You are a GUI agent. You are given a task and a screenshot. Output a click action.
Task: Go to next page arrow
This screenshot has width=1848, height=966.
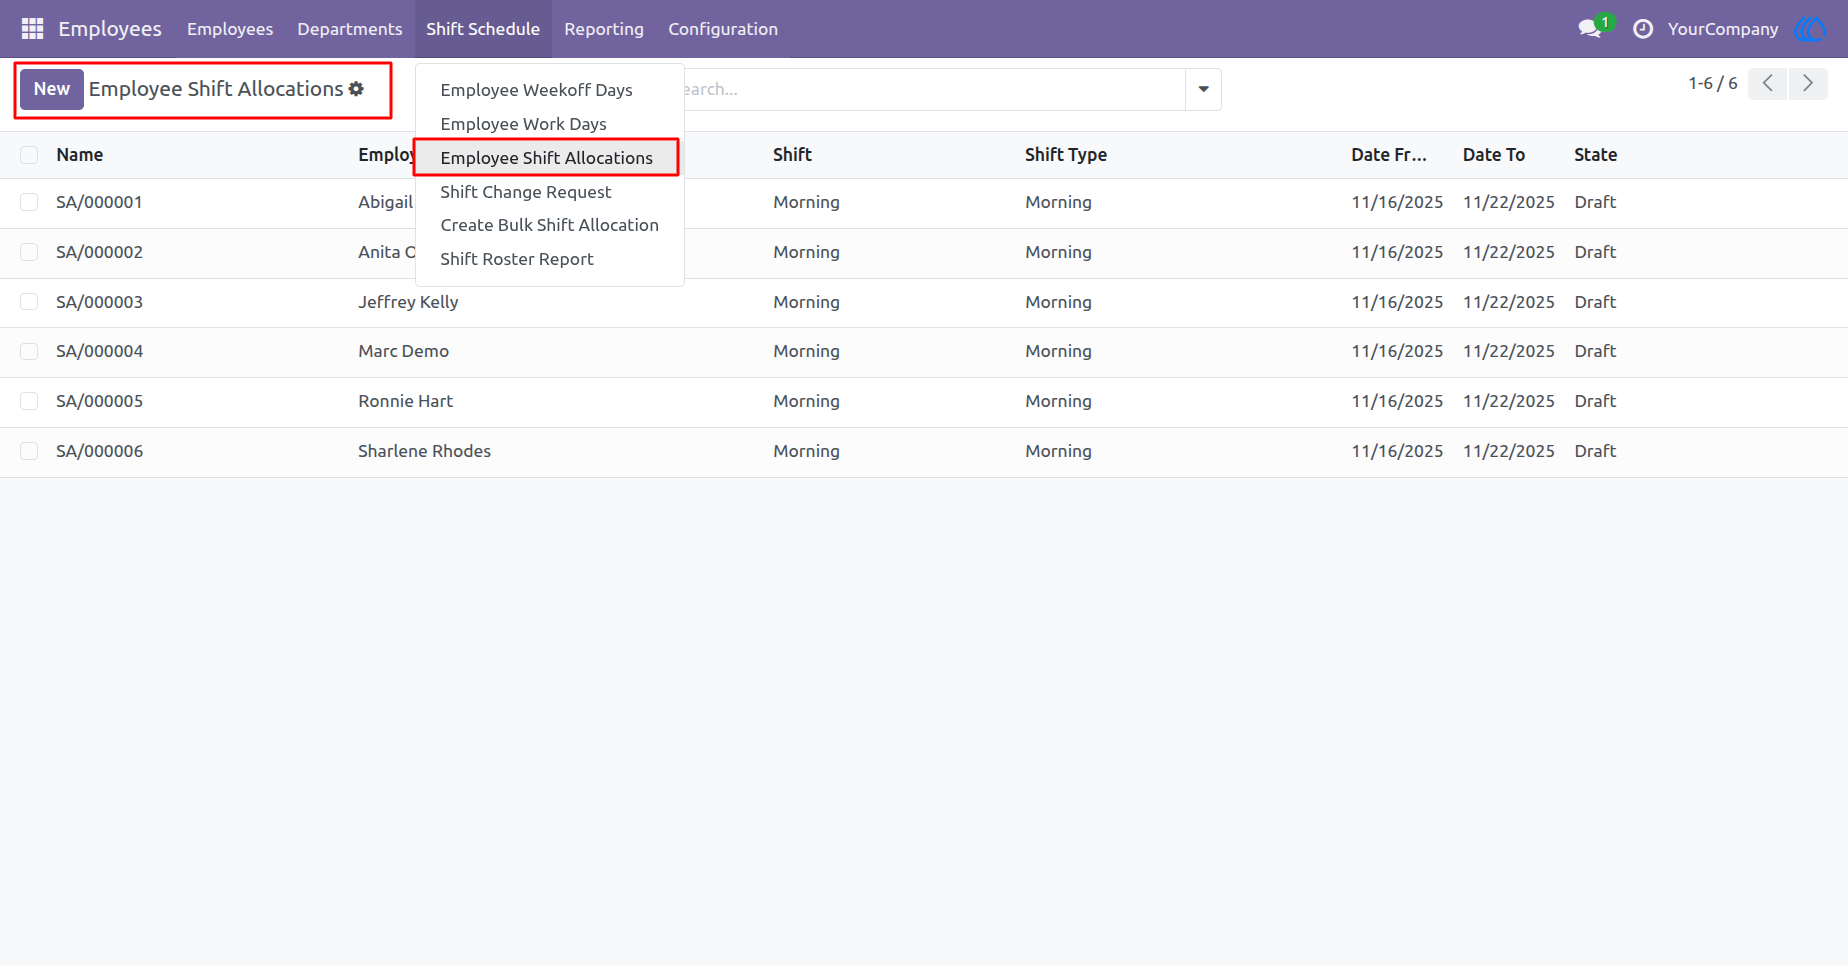[1808, 83]
